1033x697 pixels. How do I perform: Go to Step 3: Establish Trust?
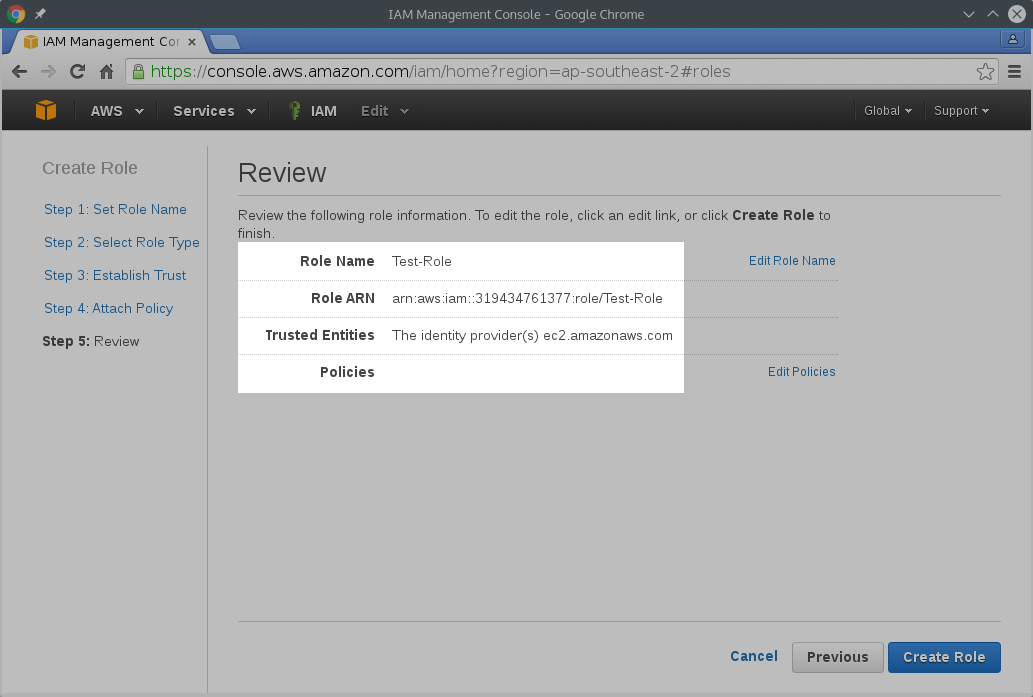(x=115, y=275)
